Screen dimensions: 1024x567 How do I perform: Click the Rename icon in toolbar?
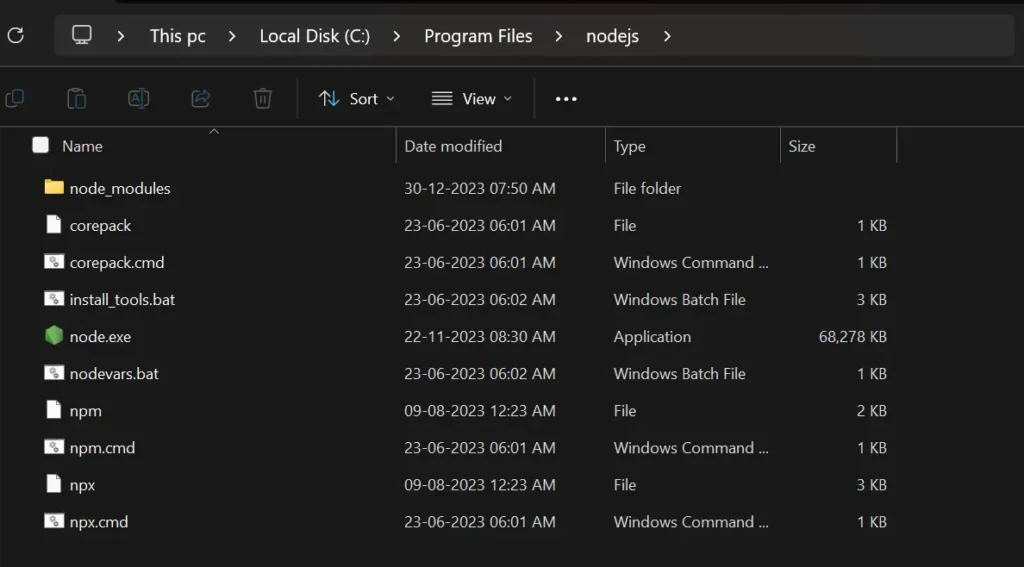pos(138,99)
